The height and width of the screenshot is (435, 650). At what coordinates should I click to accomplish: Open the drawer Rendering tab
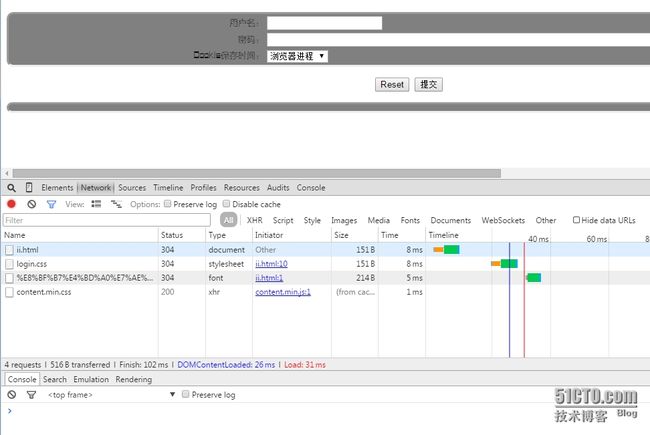[x=133, y=379]
